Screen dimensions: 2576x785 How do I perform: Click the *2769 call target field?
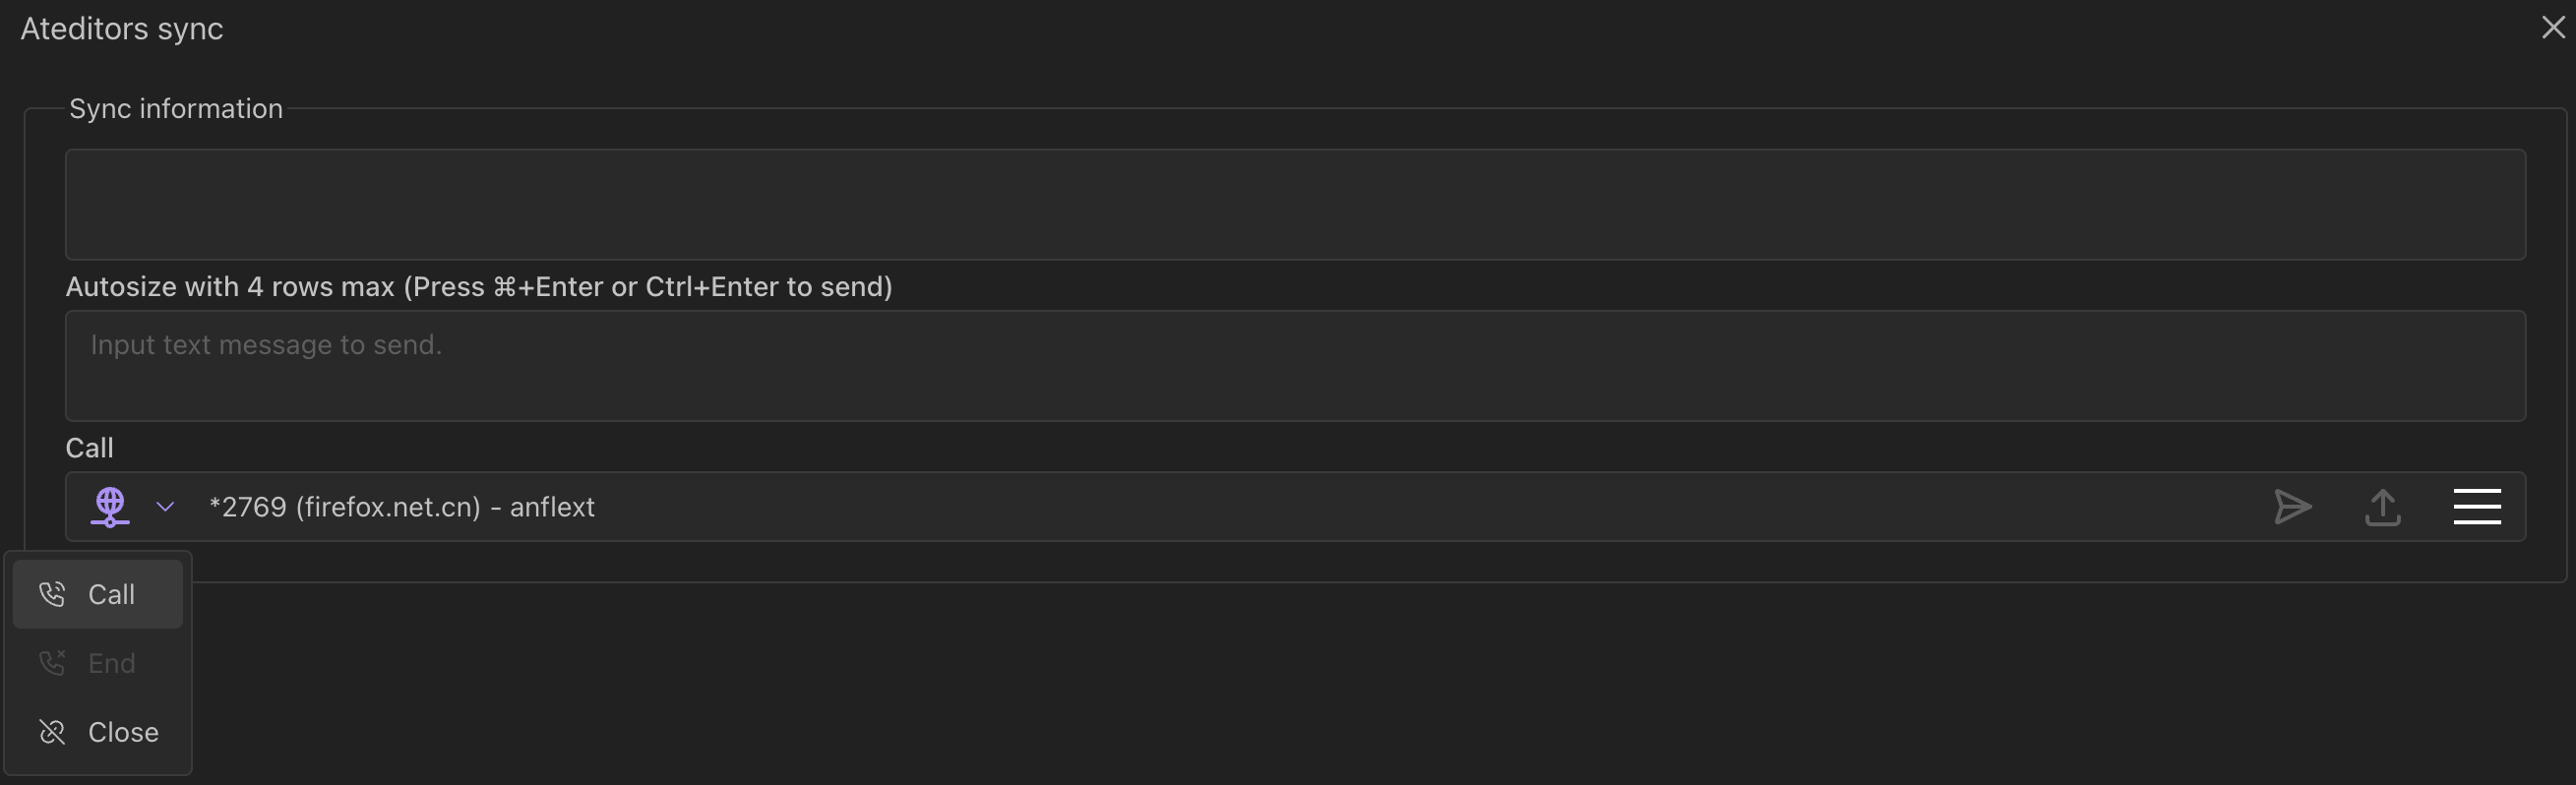click(1200, 507)
